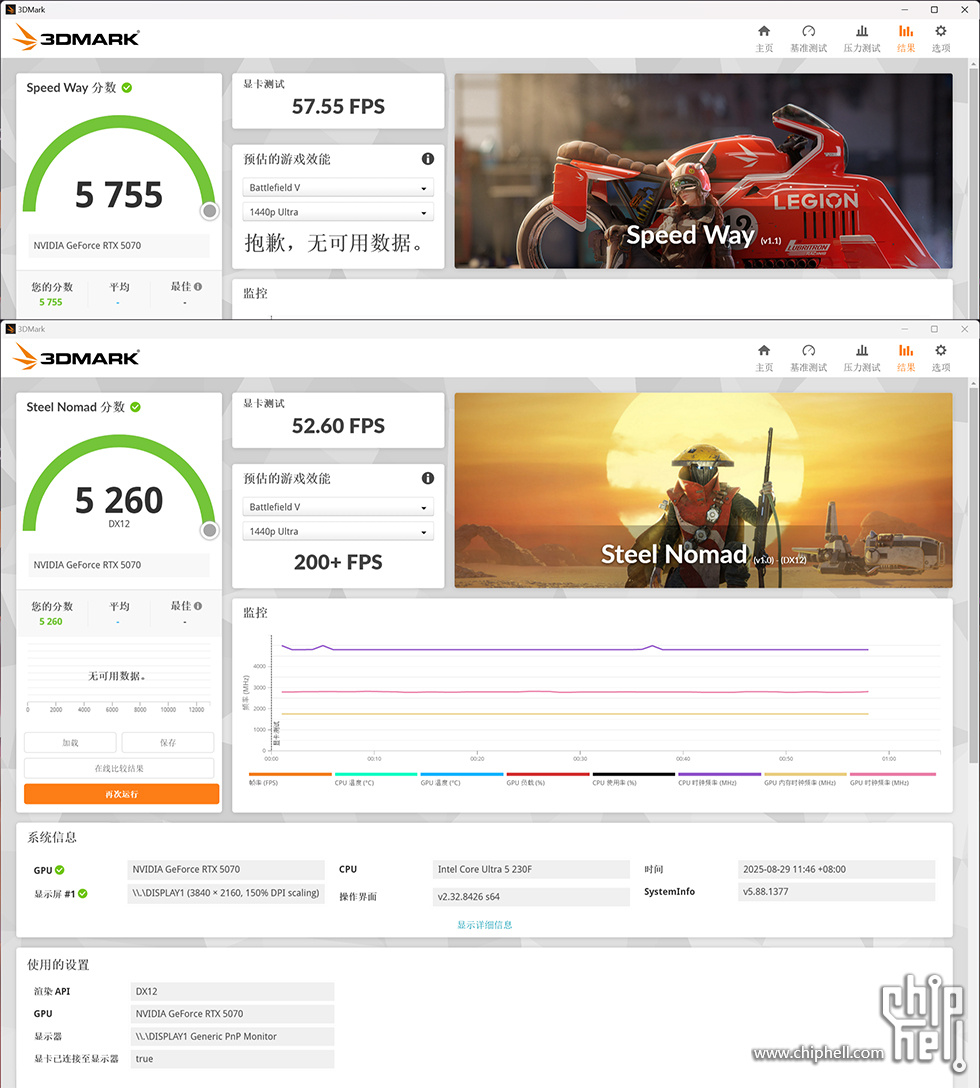Click the \\.\DISPLAY1 Generic PnP Monitor field
The image size is (980, 1088).
click(x=232, y=1036)
